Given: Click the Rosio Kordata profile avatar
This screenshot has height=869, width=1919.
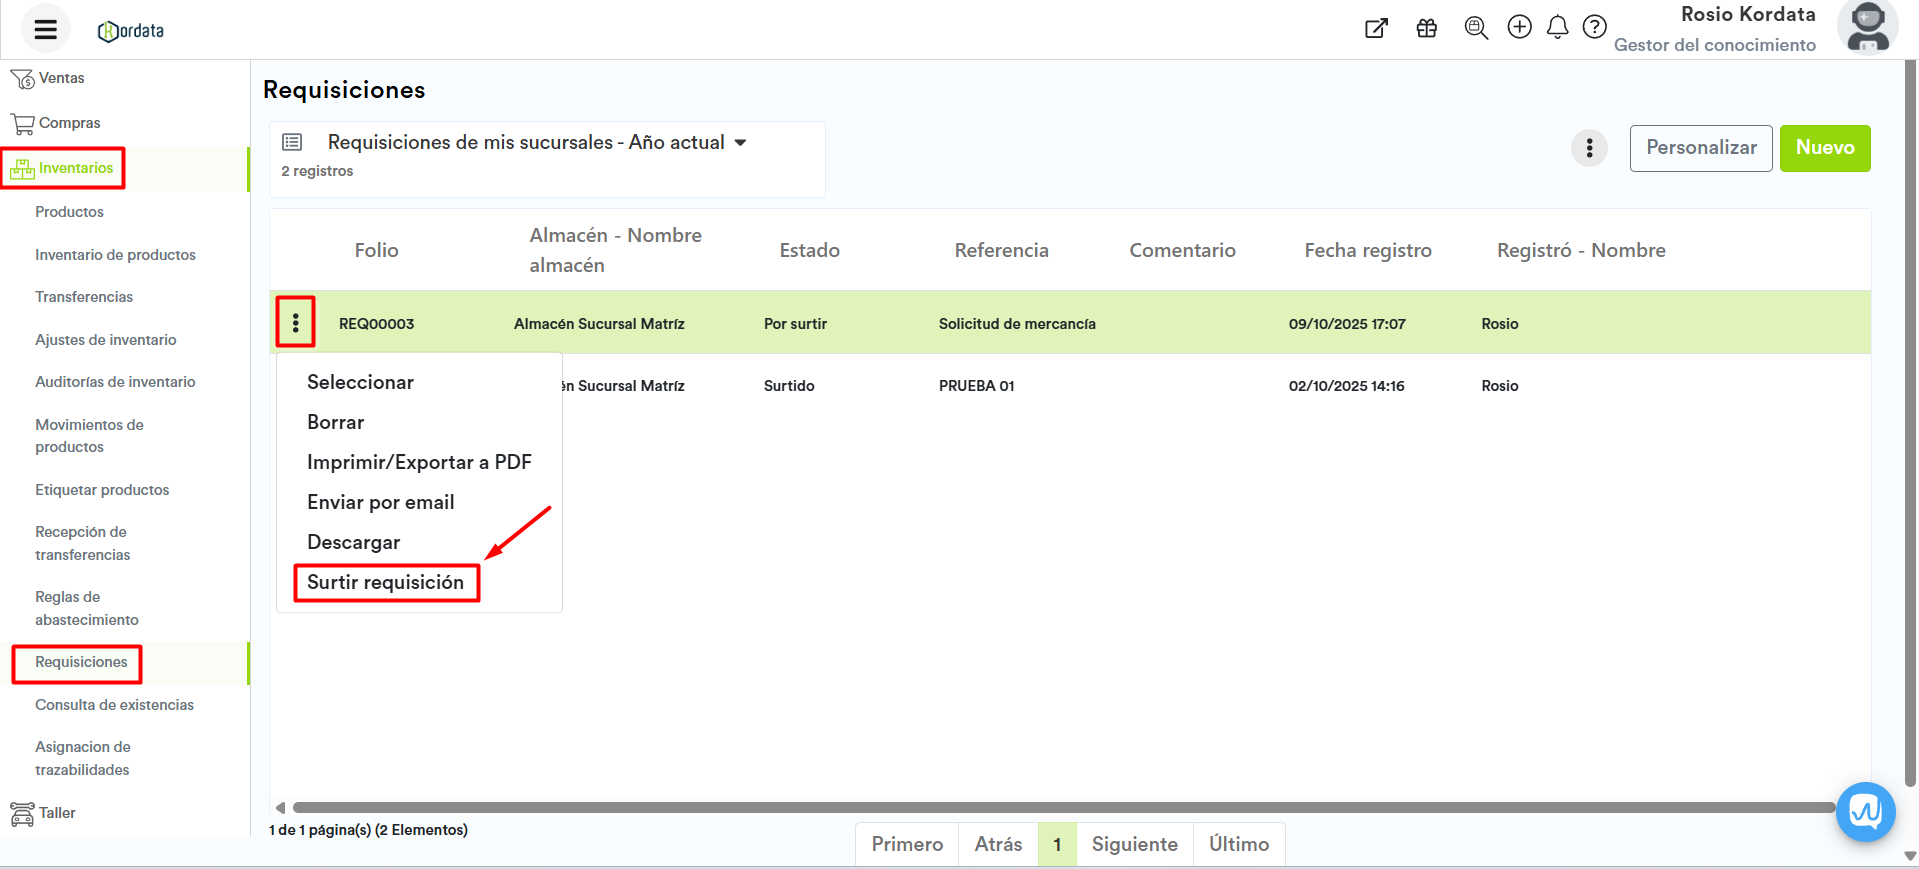Looking at the screenshot, I should [x=1866, y=28].
